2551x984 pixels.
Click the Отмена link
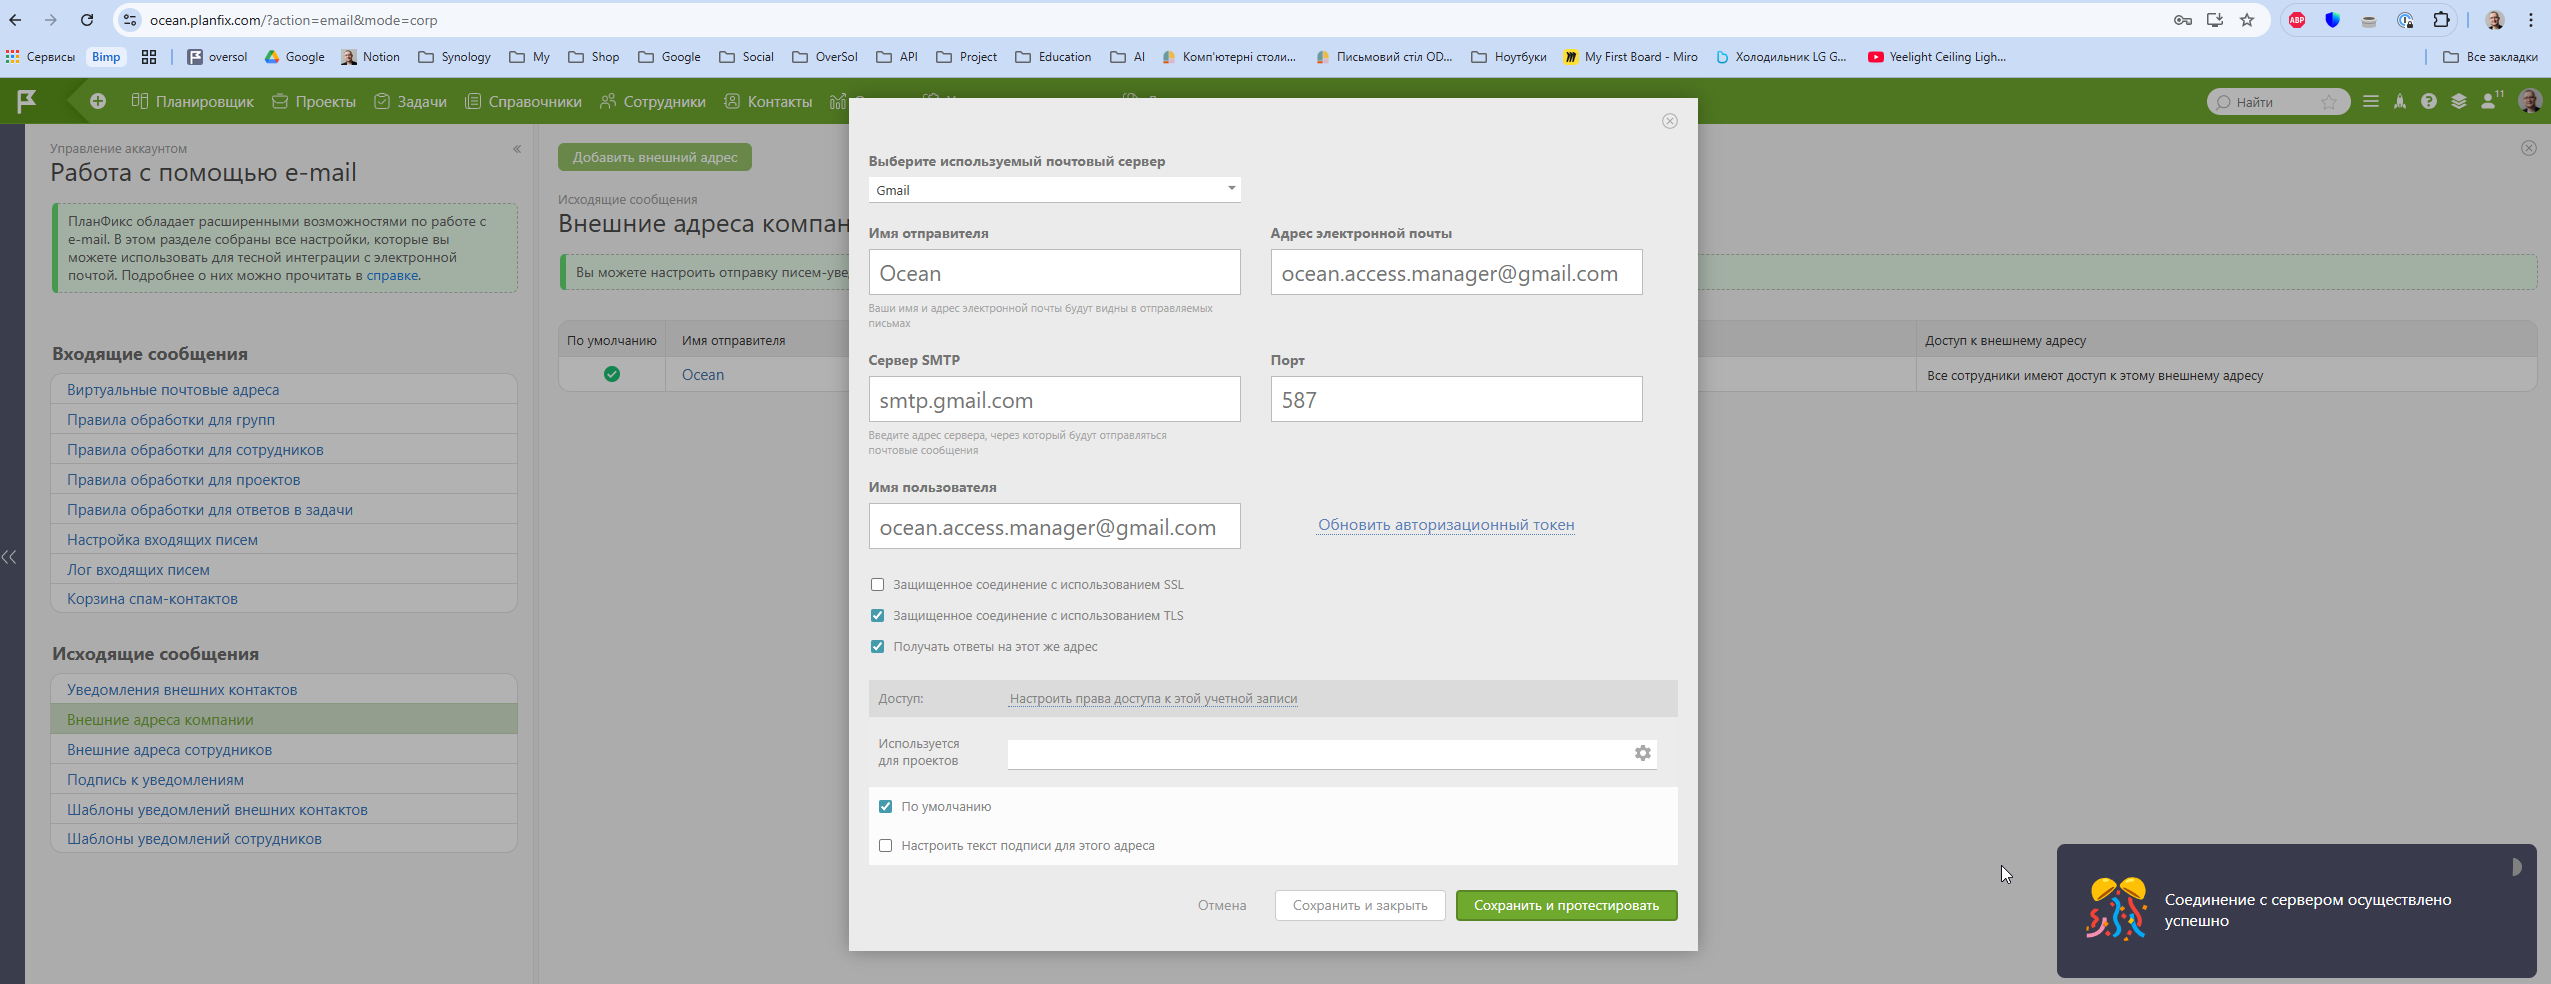[x=1221, y=906]
